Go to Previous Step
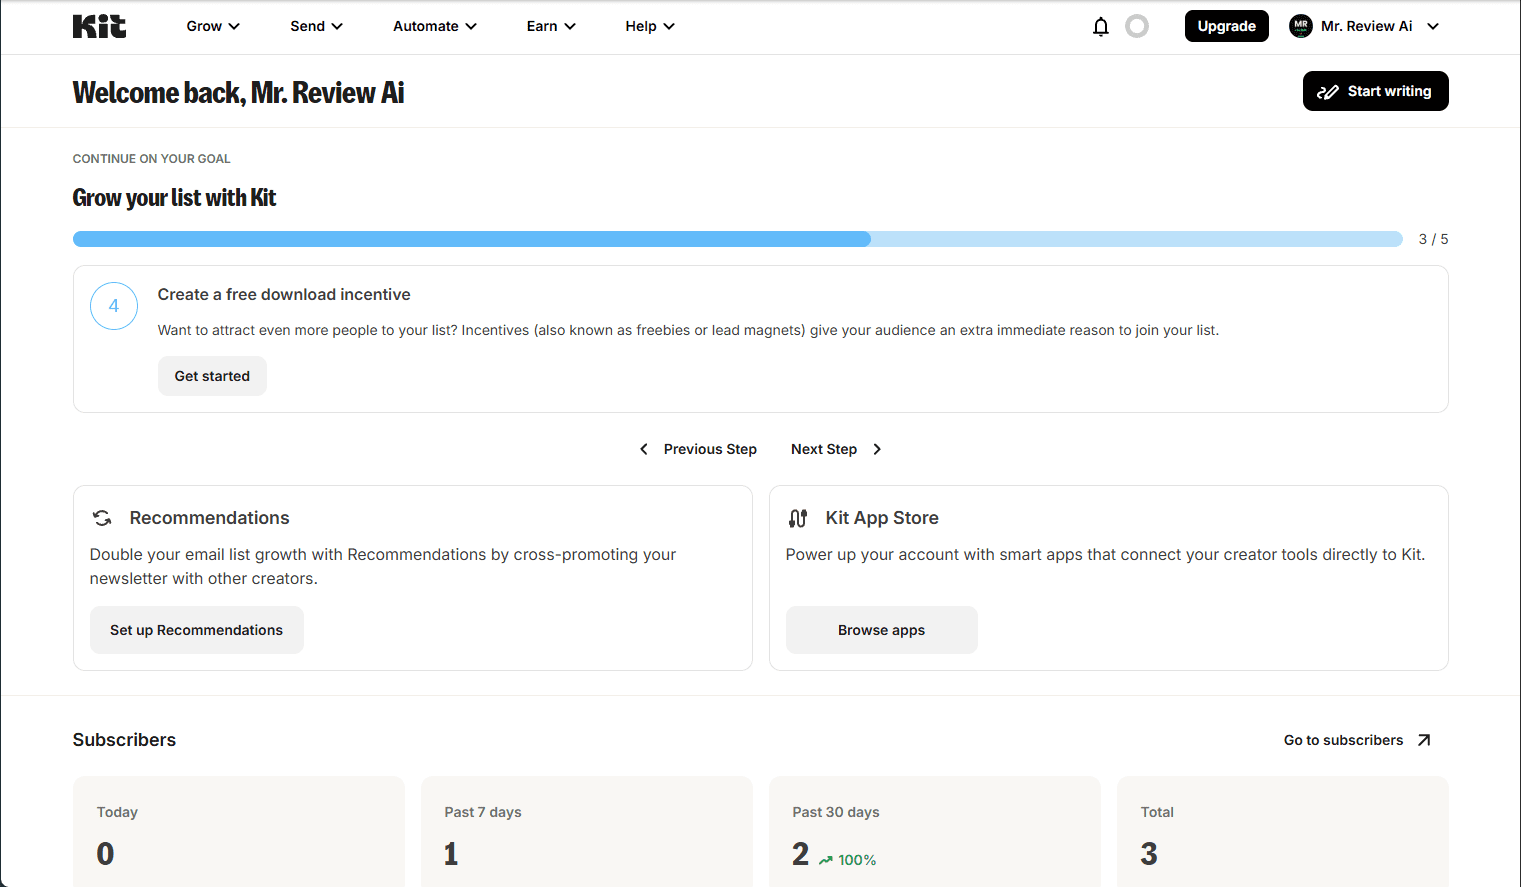 [x=698, y=449]
